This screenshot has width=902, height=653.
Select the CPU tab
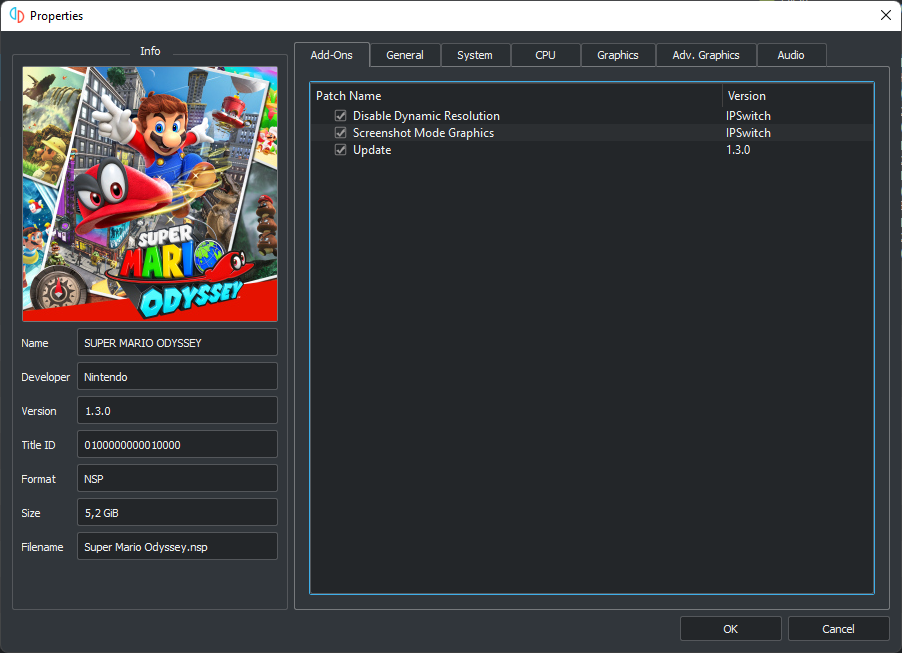click(x=545, y=55)
